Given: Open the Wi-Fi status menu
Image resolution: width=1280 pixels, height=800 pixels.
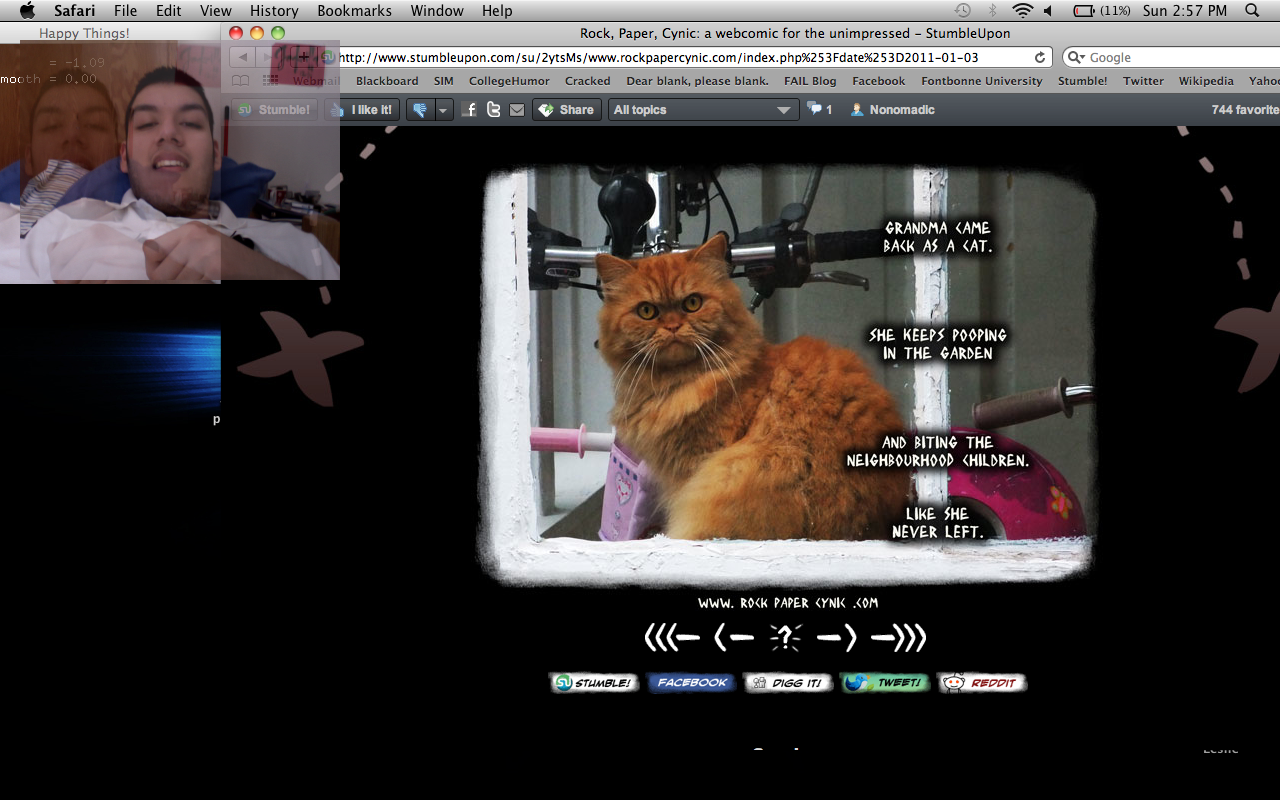Looking at the screenshot, I should [1021, 11].
